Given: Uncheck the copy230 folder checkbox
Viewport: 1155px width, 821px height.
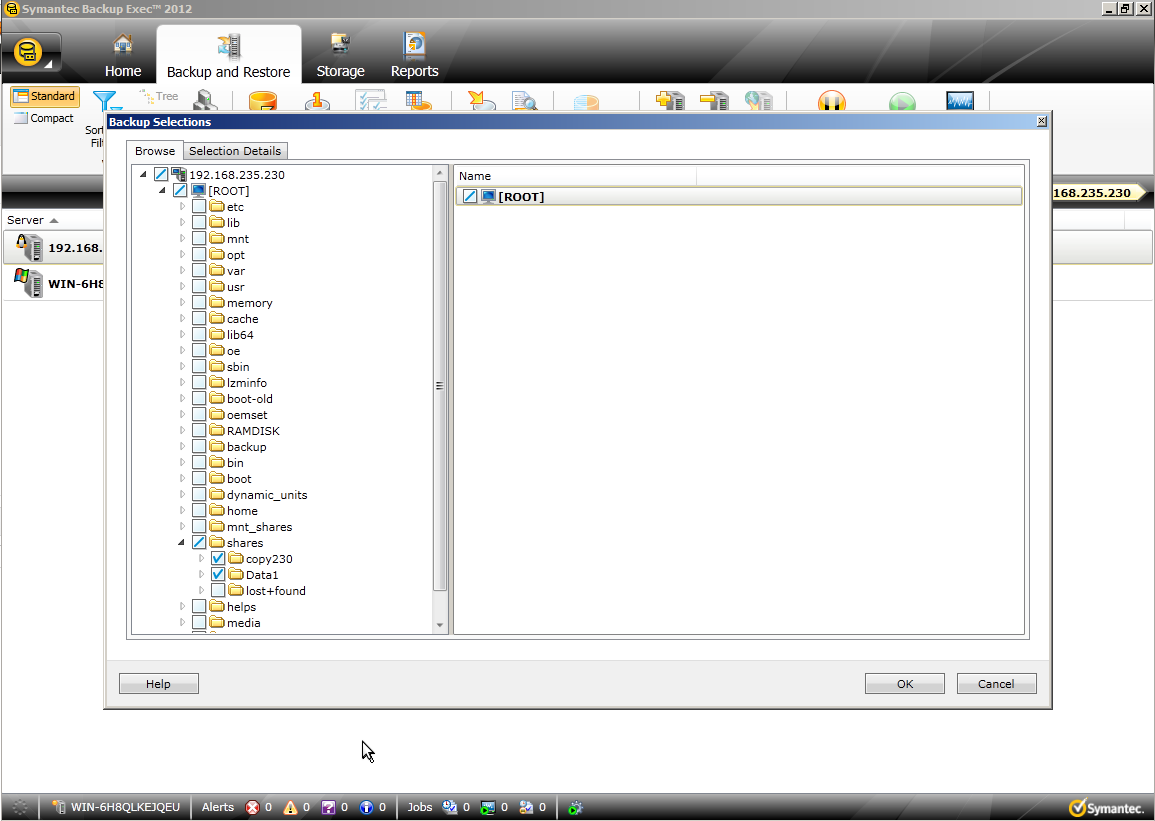Looking at the screenshot, I should 218,559.
